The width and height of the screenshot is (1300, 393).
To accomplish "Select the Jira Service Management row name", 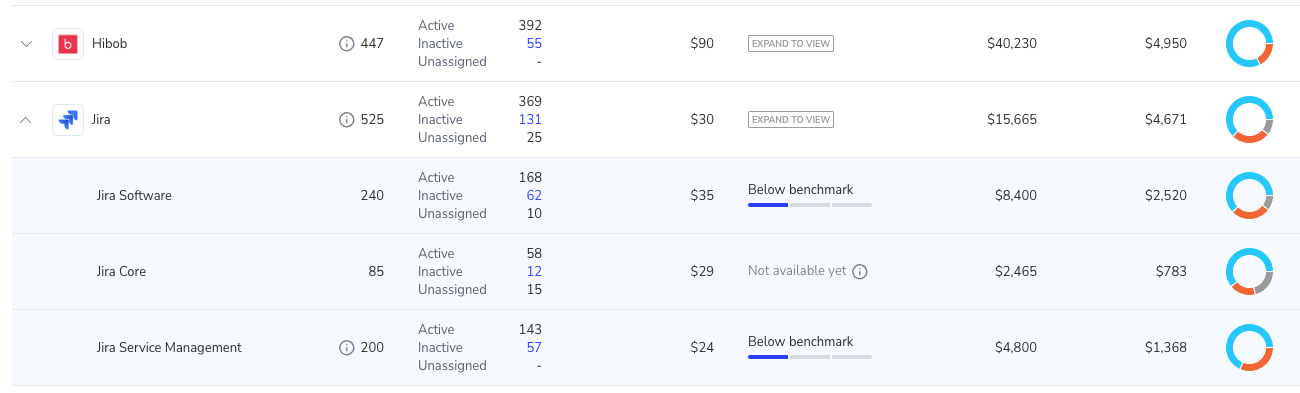I will [x=169, y=348].
